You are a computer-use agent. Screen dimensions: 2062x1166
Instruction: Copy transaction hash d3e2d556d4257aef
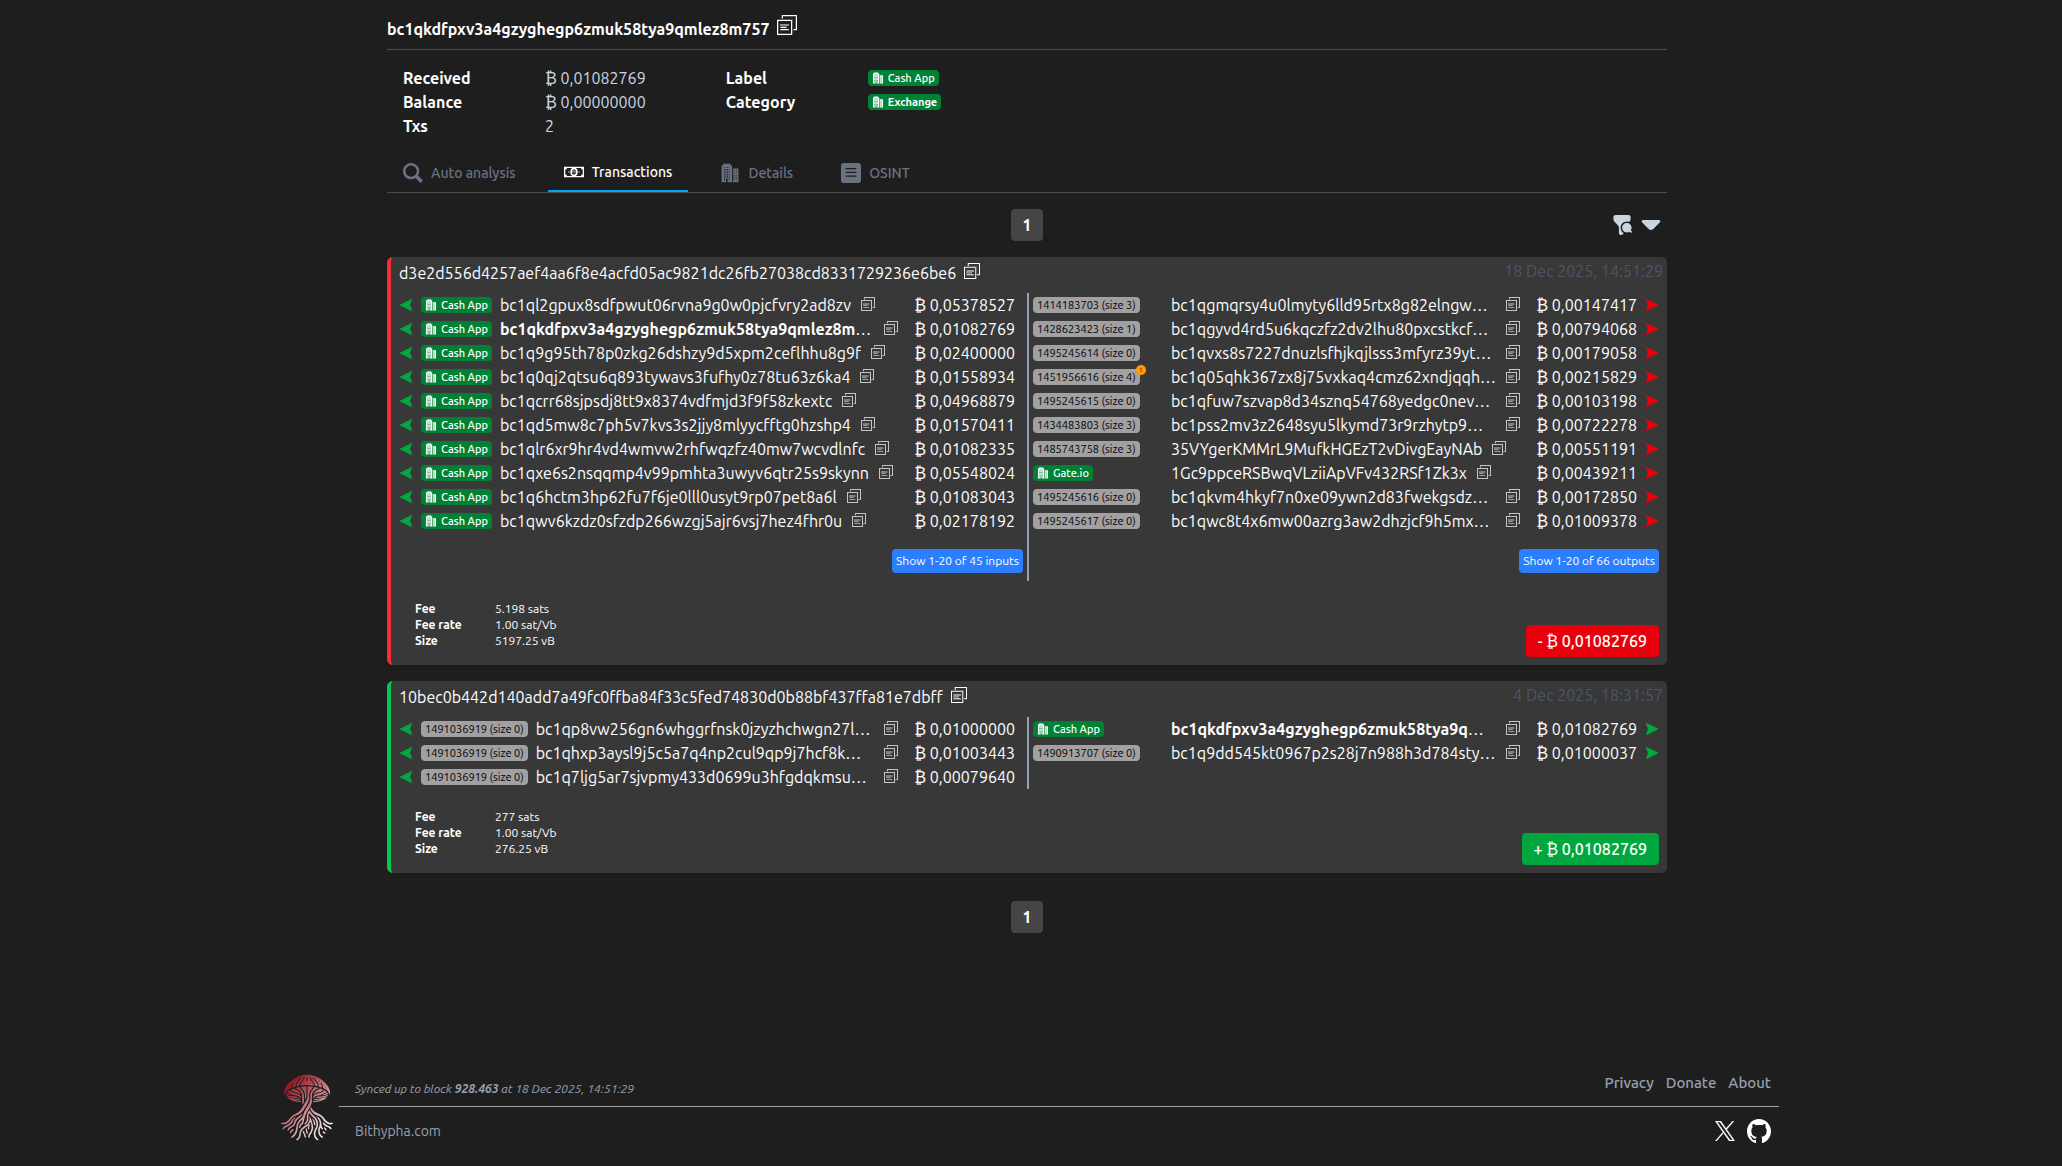point(972,272)
